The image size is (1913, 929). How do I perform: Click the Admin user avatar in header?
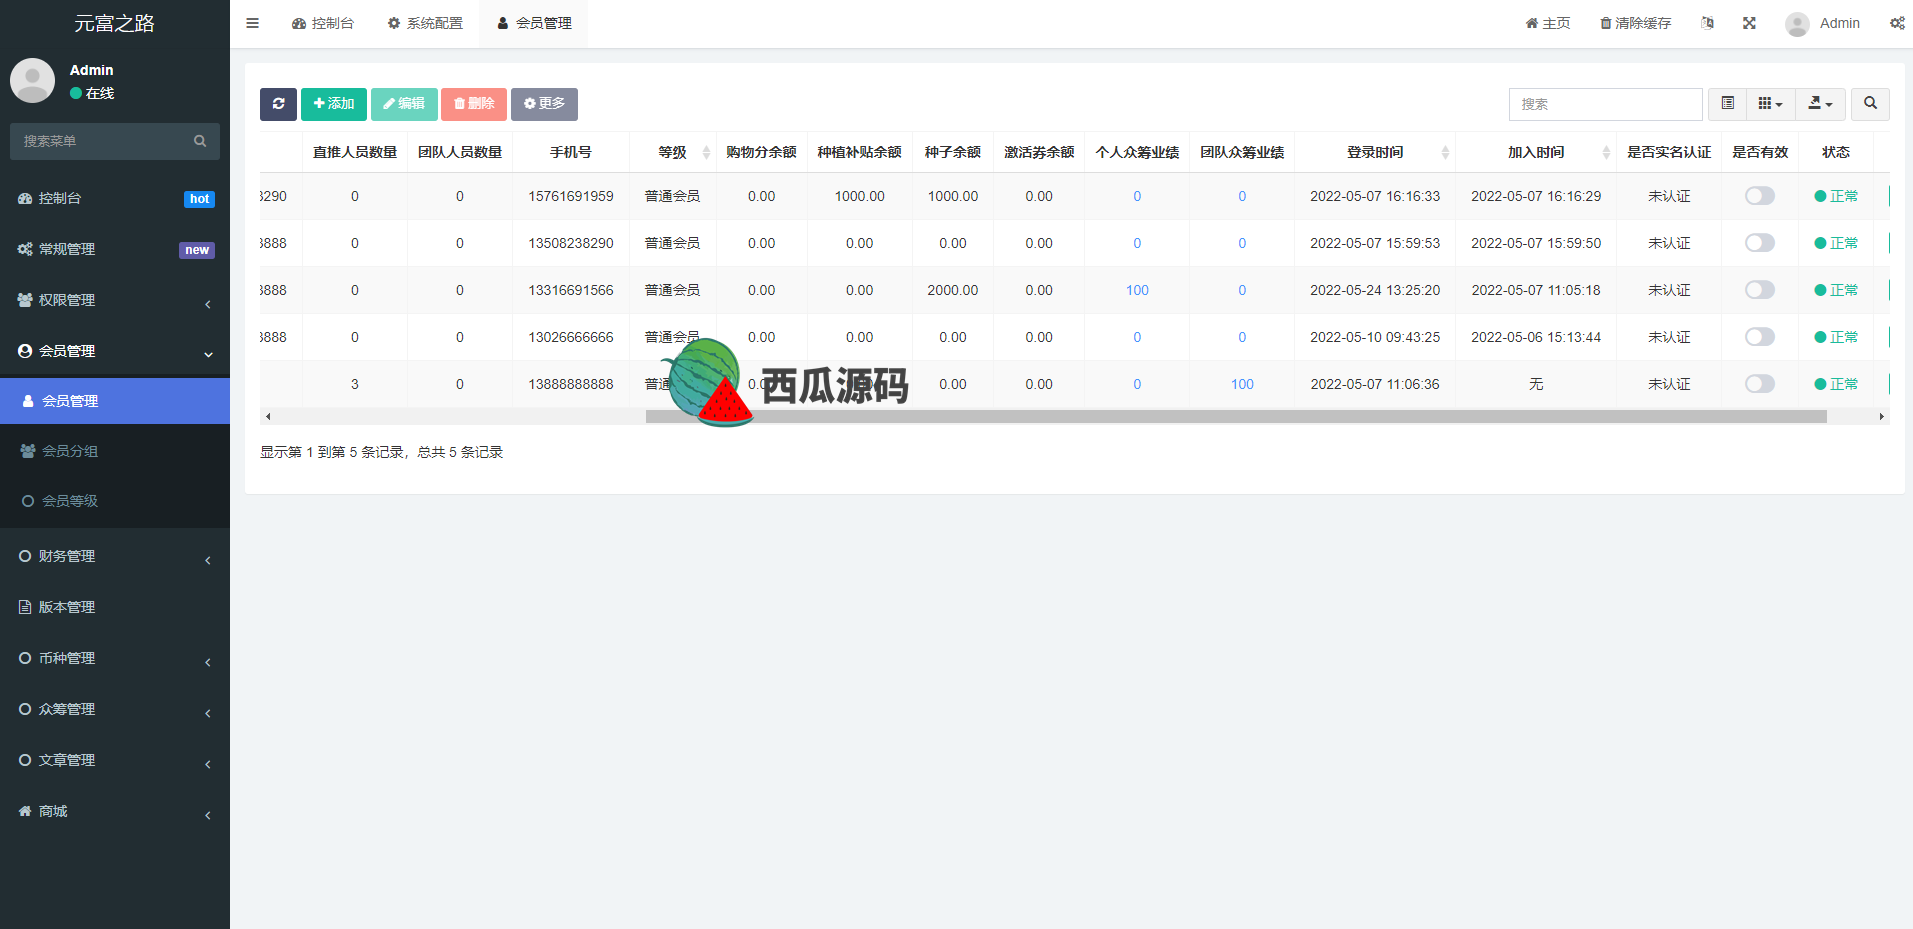click(1797, 24)
